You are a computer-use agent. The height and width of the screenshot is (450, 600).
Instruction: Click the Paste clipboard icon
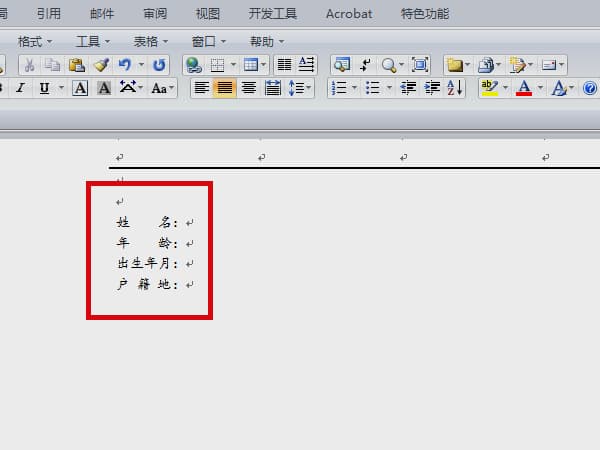77,65
